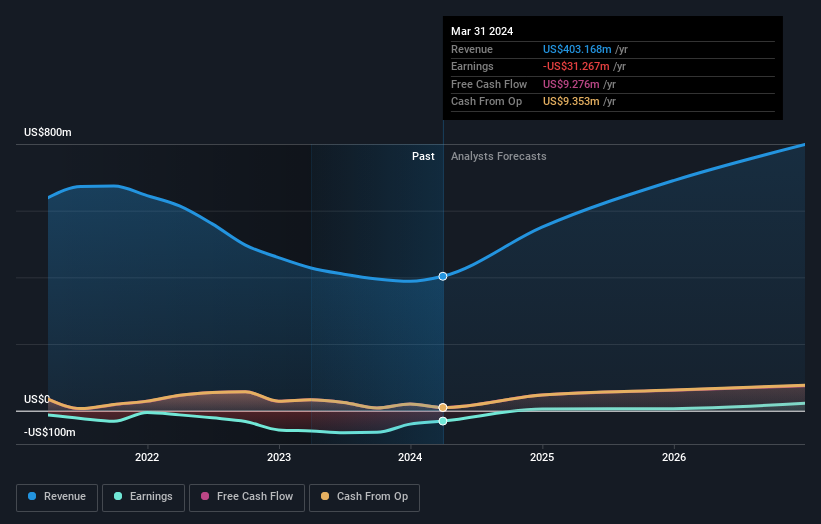This screenshot has height=524, width=821.
Task: Toggle the Earnings legend button
Action: click(x=143, y=497)
